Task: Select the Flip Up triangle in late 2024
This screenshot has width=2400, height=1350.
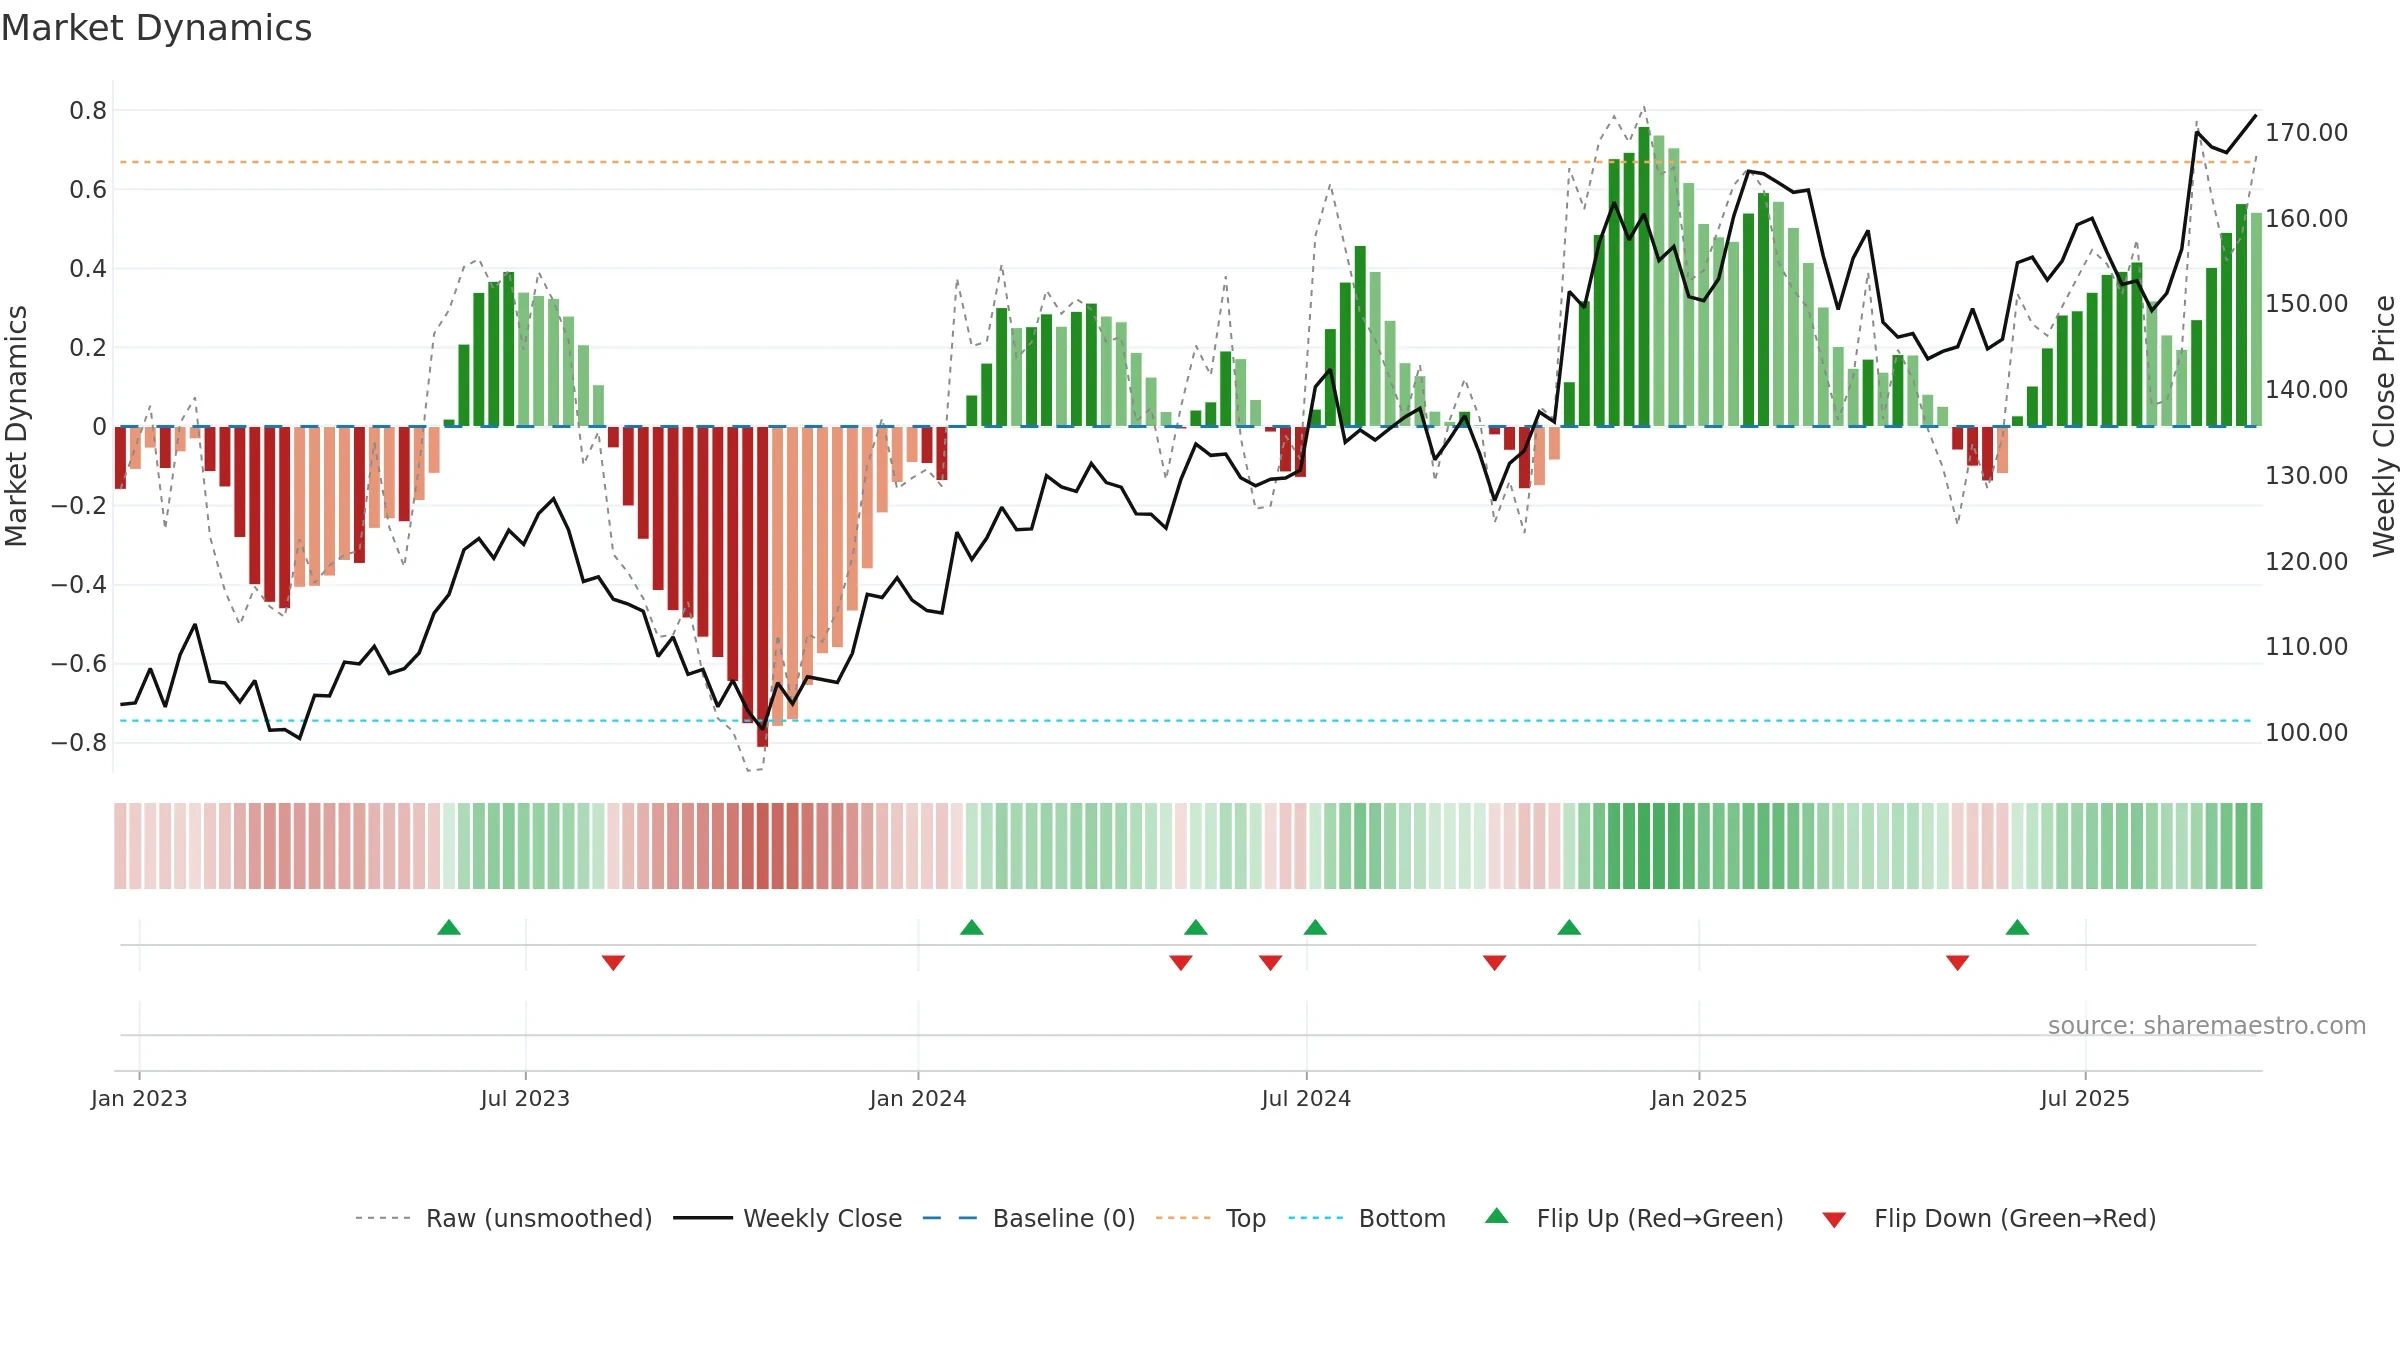Action: [x=1569, y=927]
